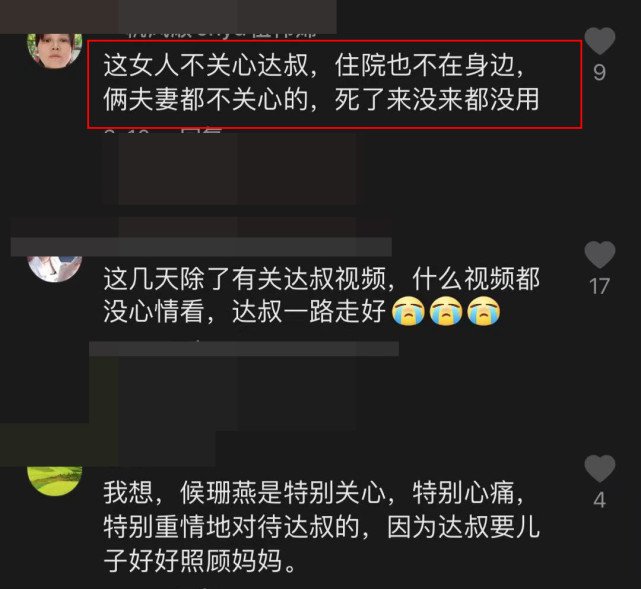Viewport: 641px width, 589px height.
Task: Click the like count 17
Action: [x=599, y=286]
